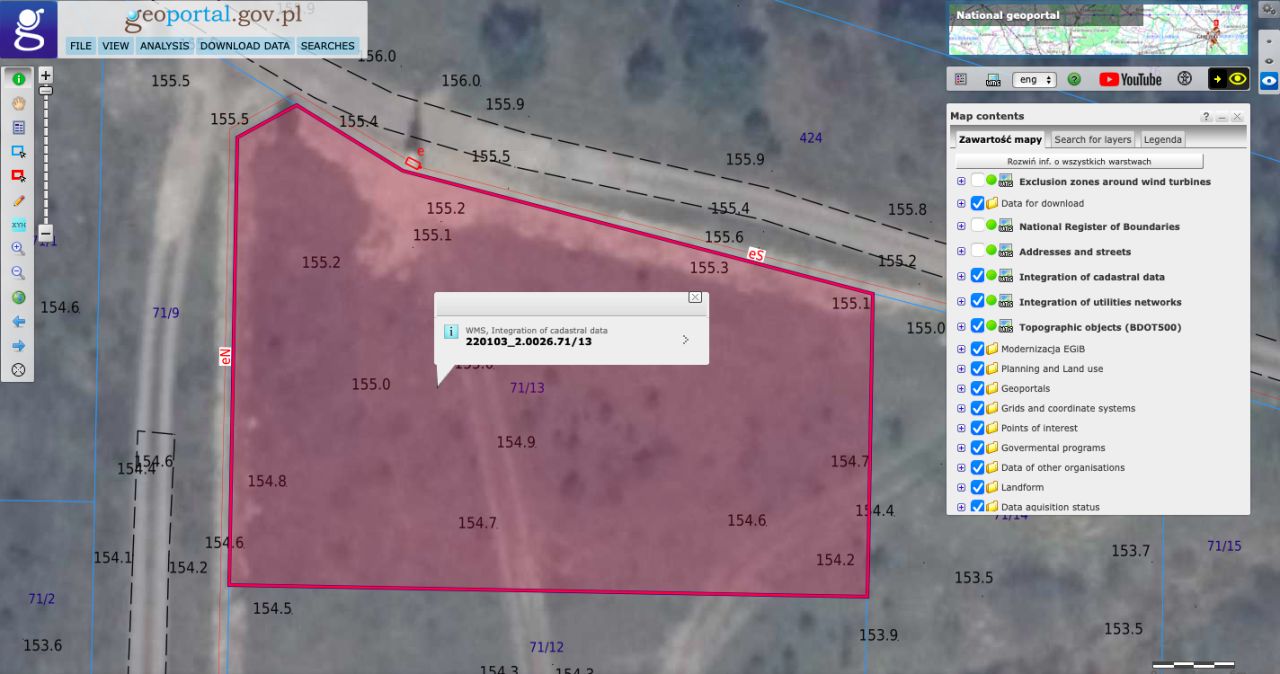The height and width of the screenshot is (674, 1280).
Task: Click the XYH coordinates tool
Action: [x=18, y=224]
